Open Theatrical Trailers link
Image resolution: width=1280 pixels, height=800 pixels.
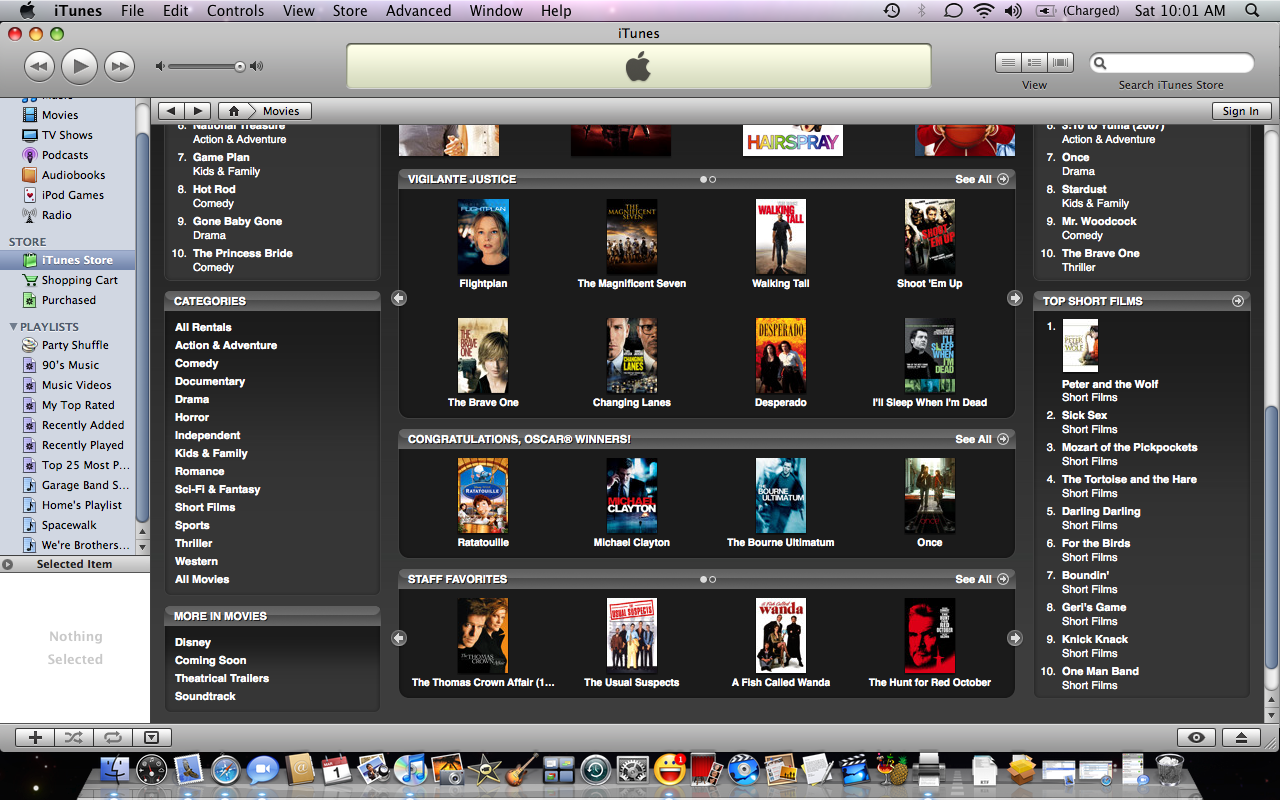pyautogui.click(x=222, y=678)
